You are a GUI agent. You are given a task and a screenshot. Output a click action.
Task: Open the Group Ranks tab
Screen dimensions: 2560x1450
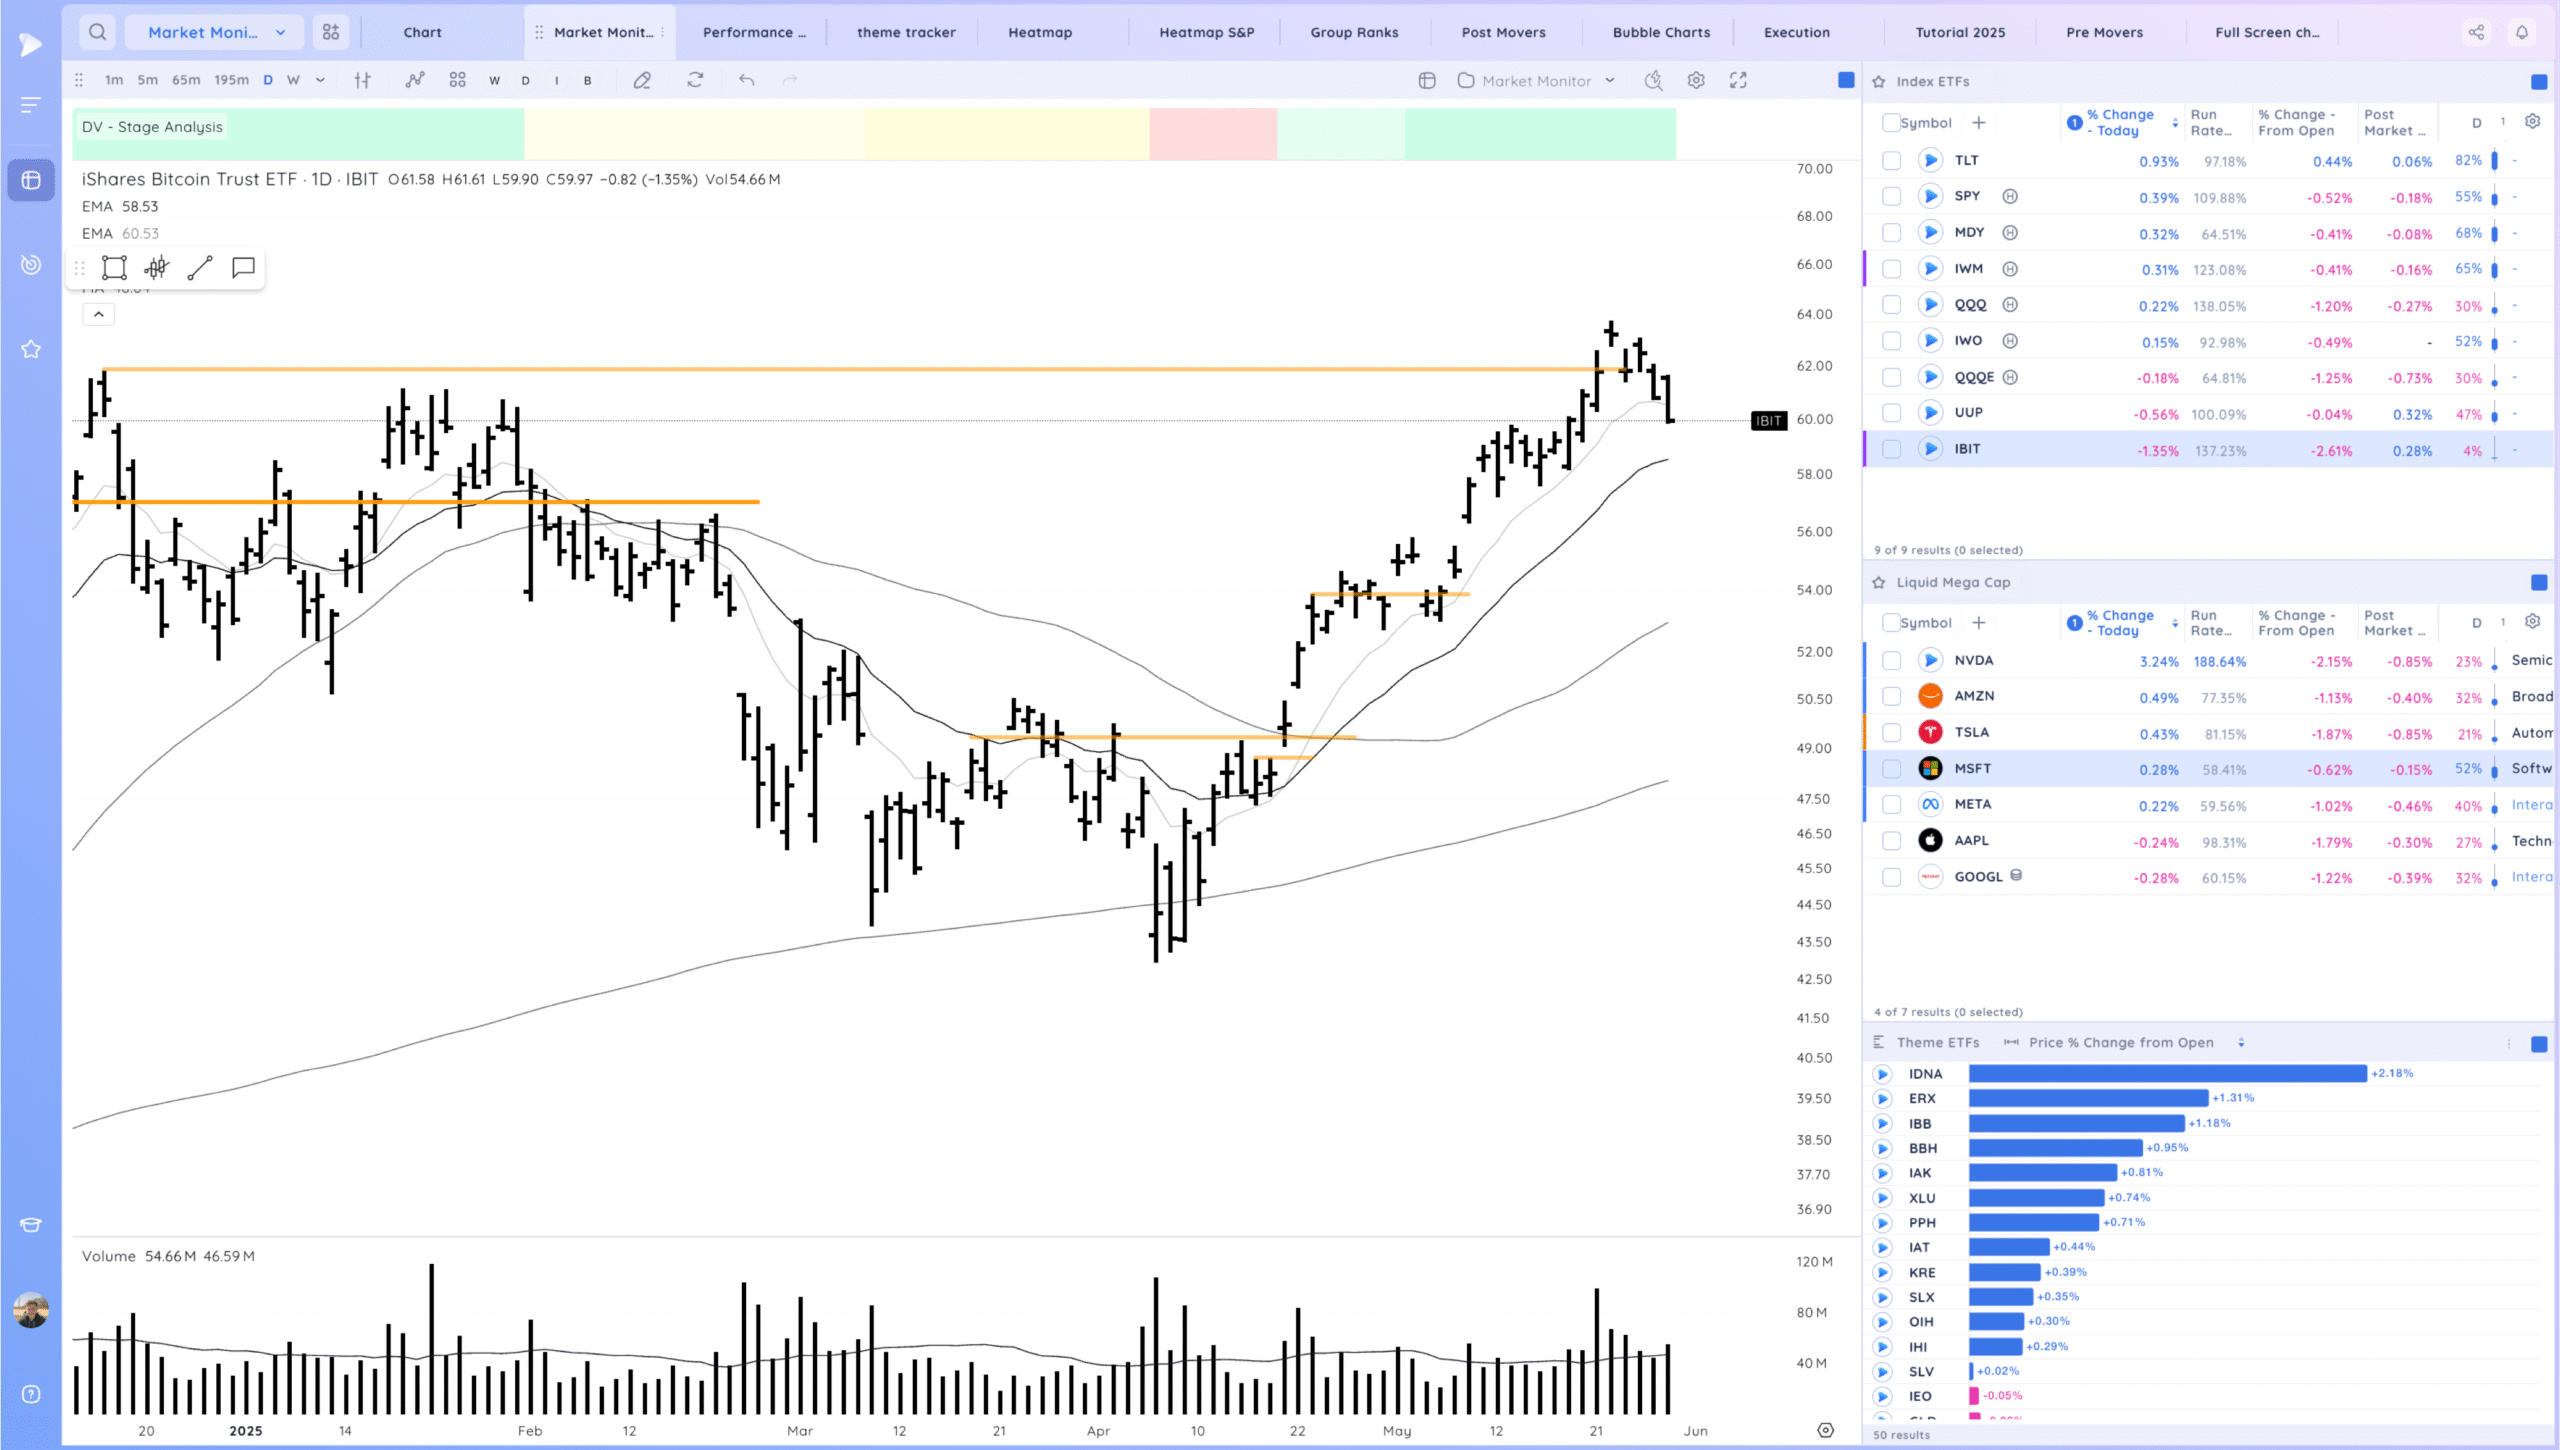(1354, 32)
